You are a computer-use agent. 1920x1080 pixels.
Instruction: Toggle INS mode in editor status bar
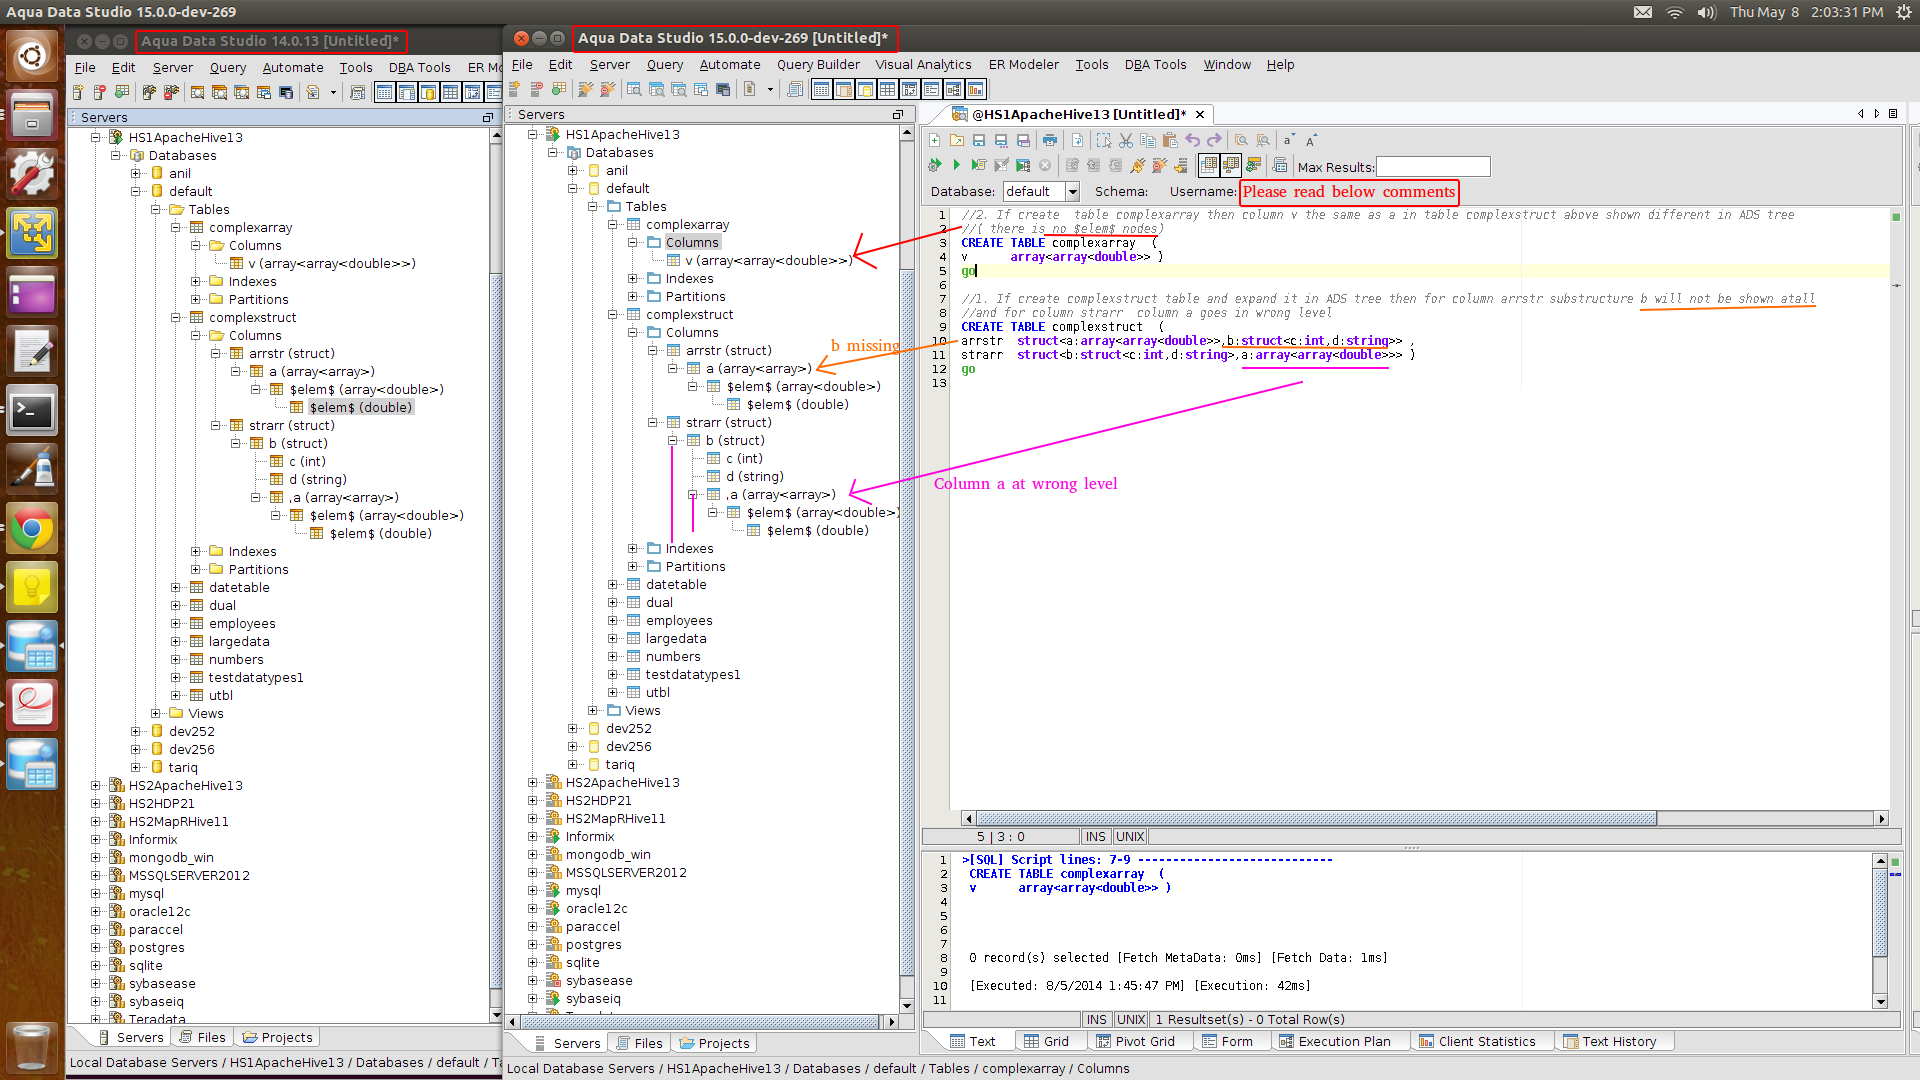click(1096, 837)
